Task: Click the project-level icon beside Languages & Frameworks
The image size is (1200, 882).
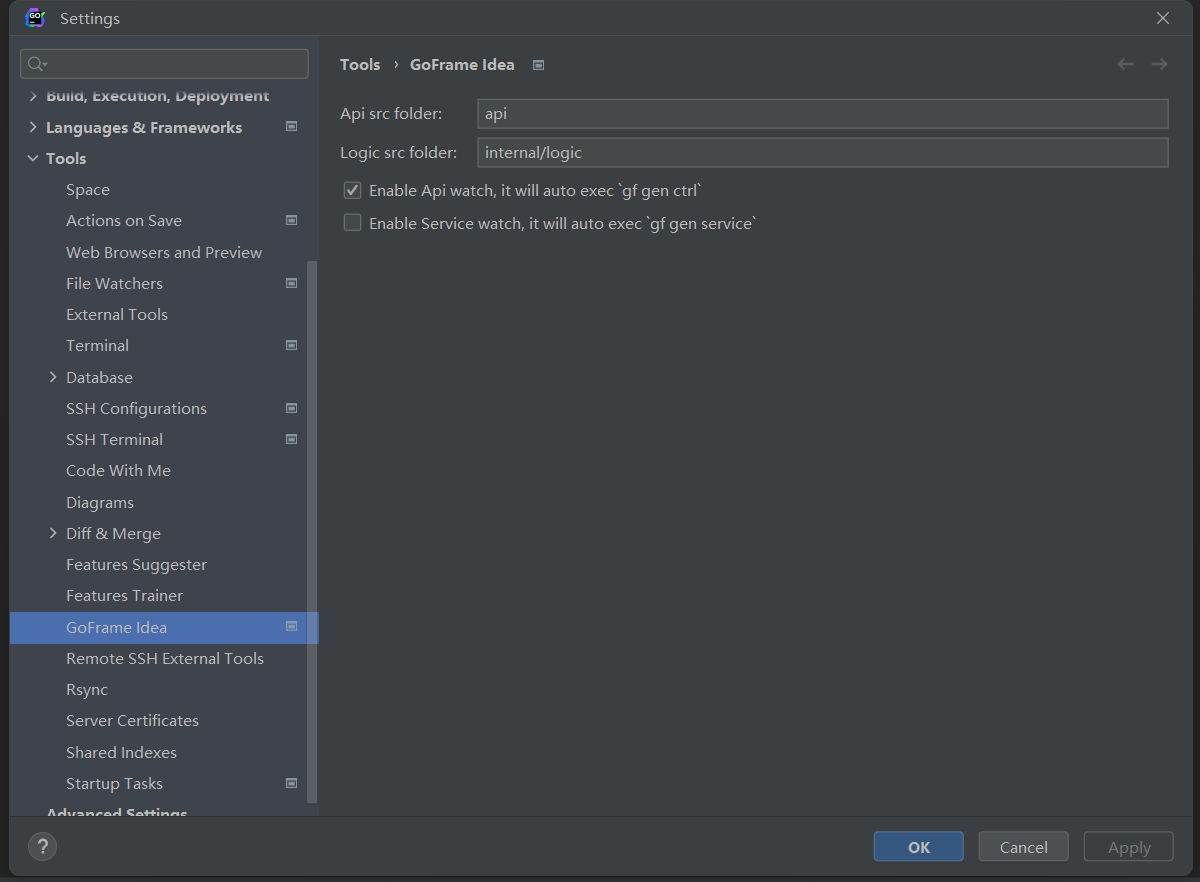Action: tap(292, 126)
